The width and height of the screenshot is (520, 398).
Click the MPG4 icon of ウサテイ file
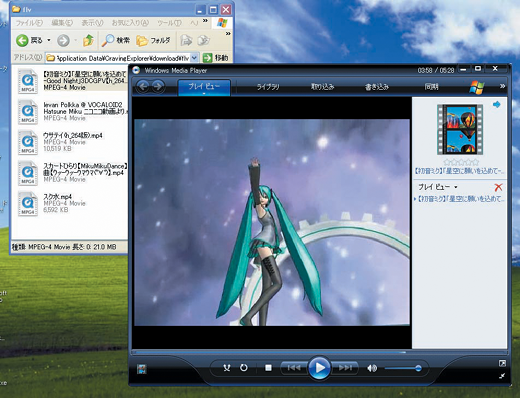(x=28, y=142)
